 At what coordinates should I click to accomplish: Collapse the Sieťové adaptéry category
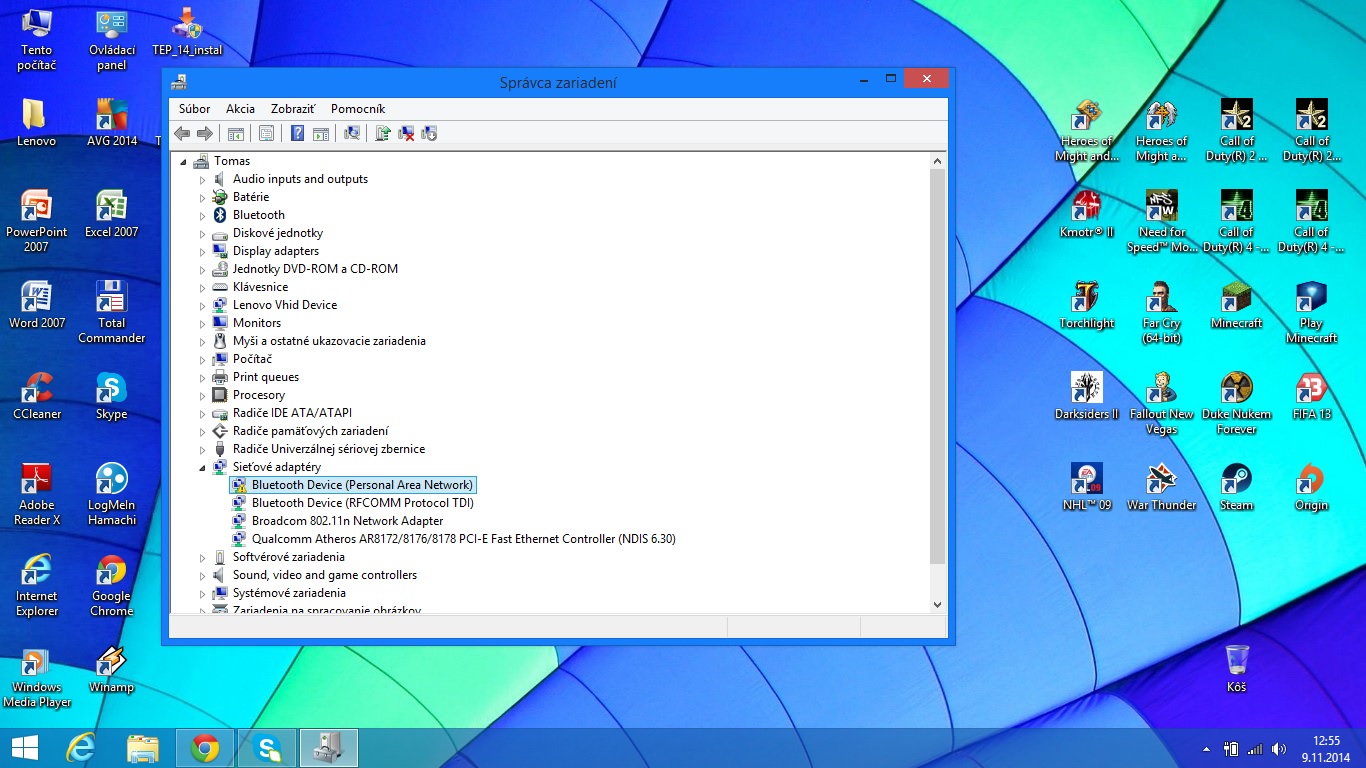point(202,468)
